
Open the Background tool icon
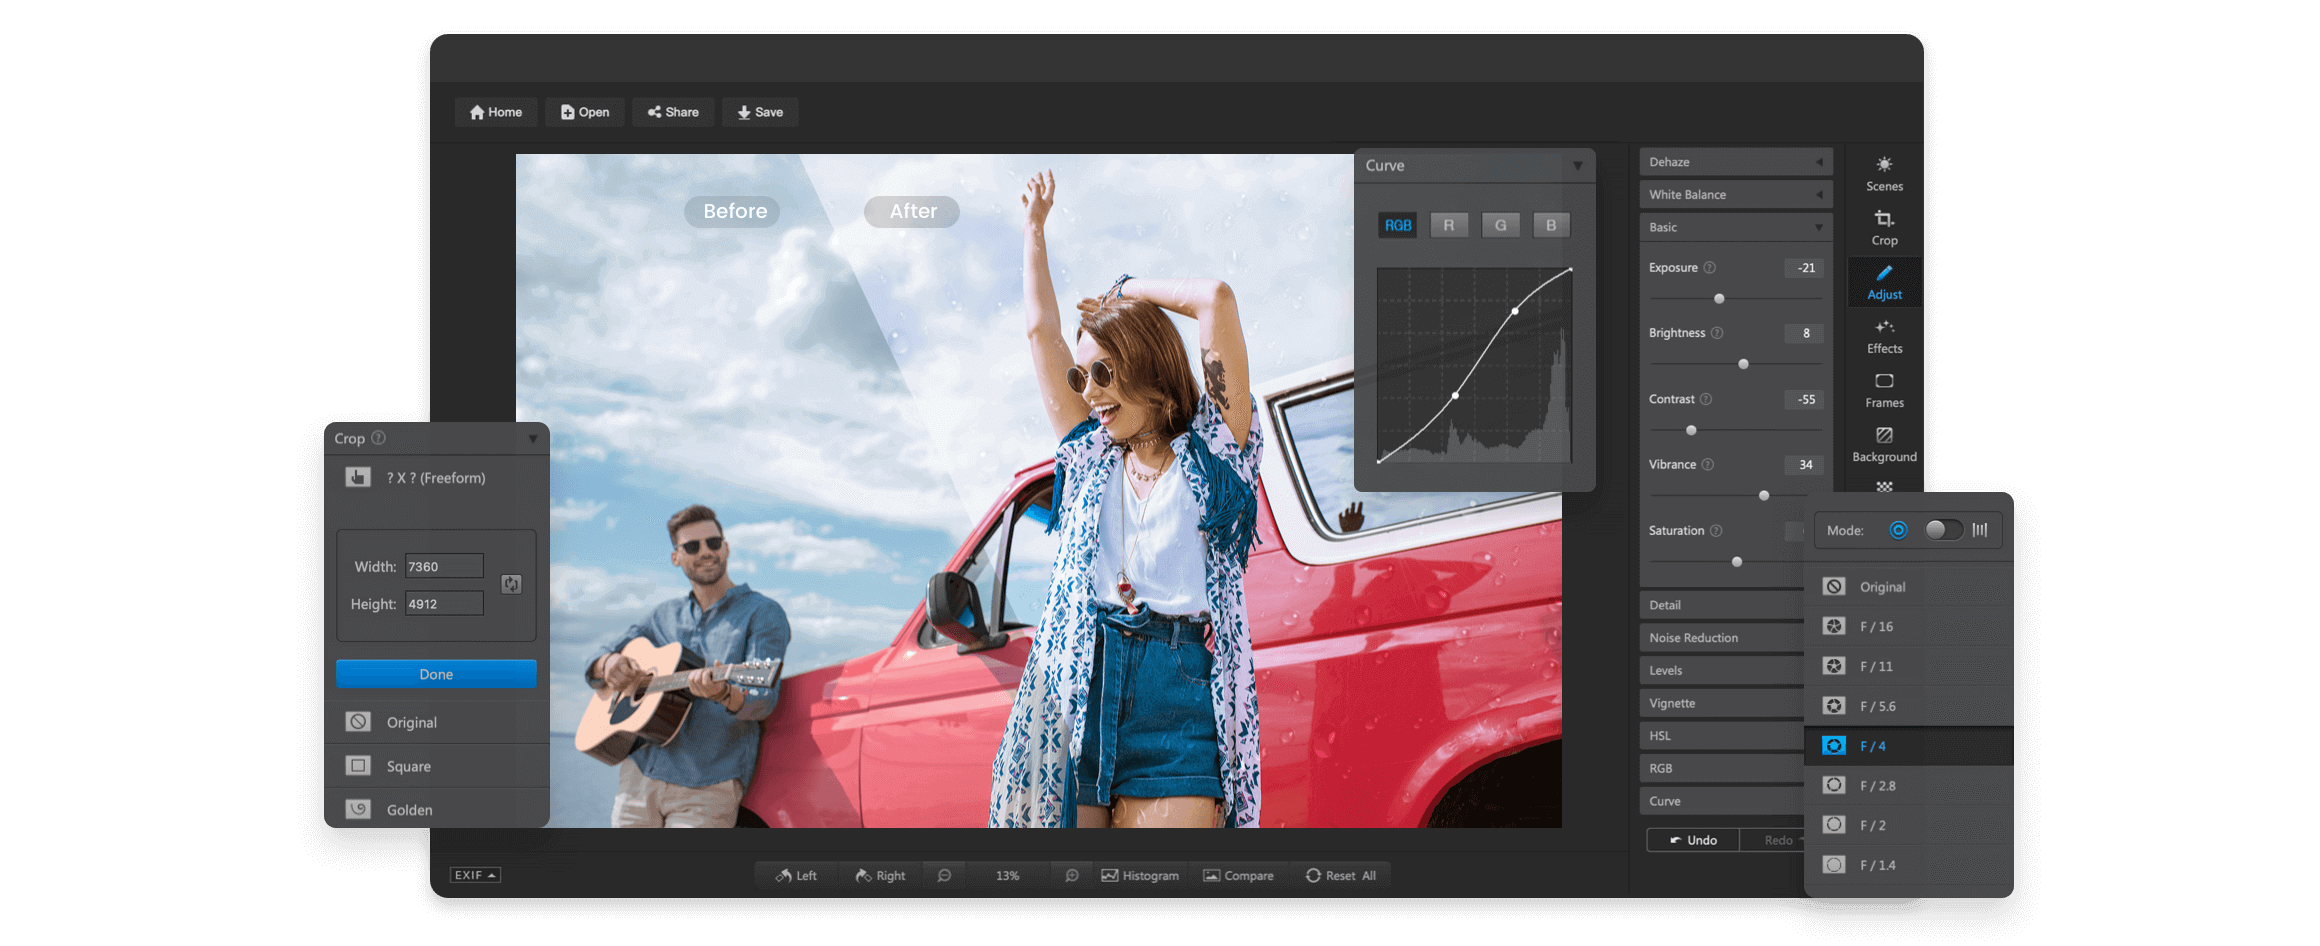point(1884,443)
